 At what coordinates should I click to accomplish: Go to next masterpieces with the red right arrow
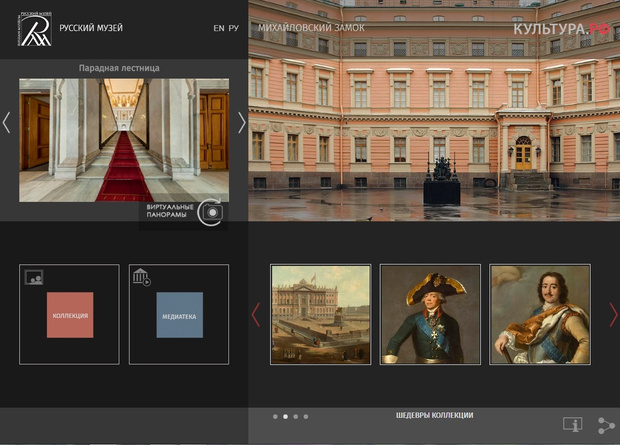pos(613,314)
